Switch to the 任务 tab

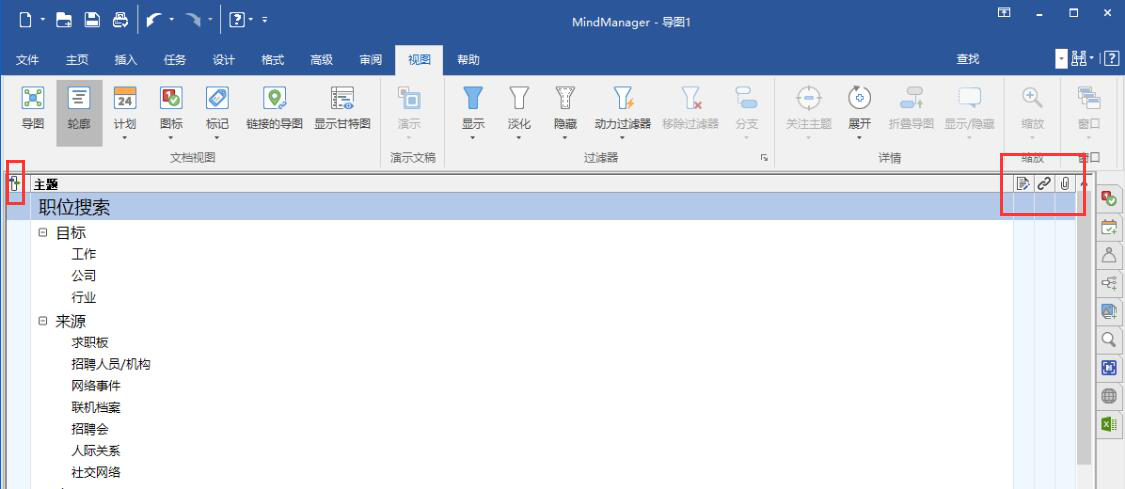tap(174, 60)
